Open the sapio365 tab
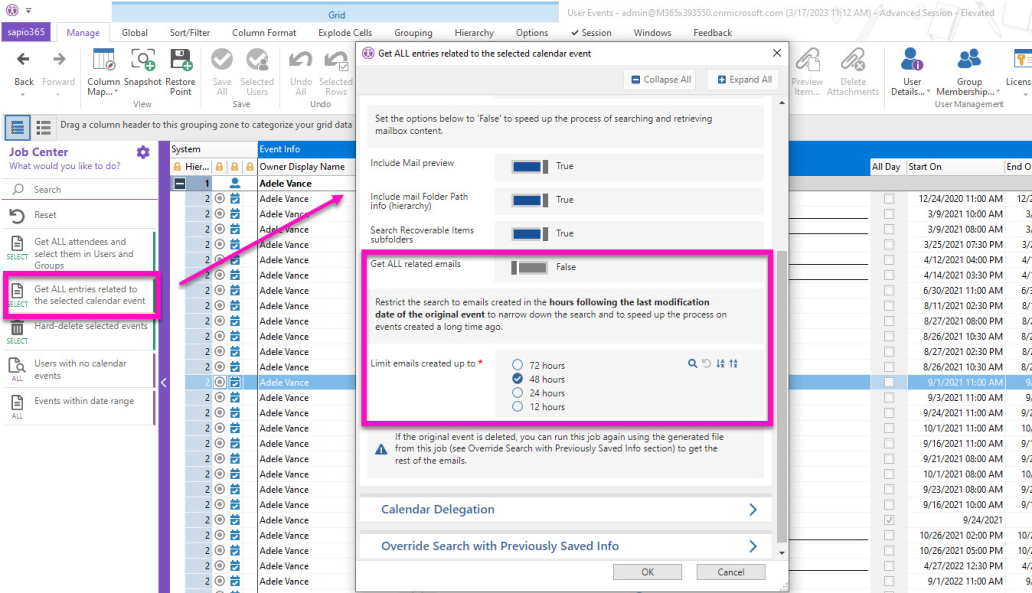Screen dimensions: 1032x593 pyautogui.click(x=26, y=32)
